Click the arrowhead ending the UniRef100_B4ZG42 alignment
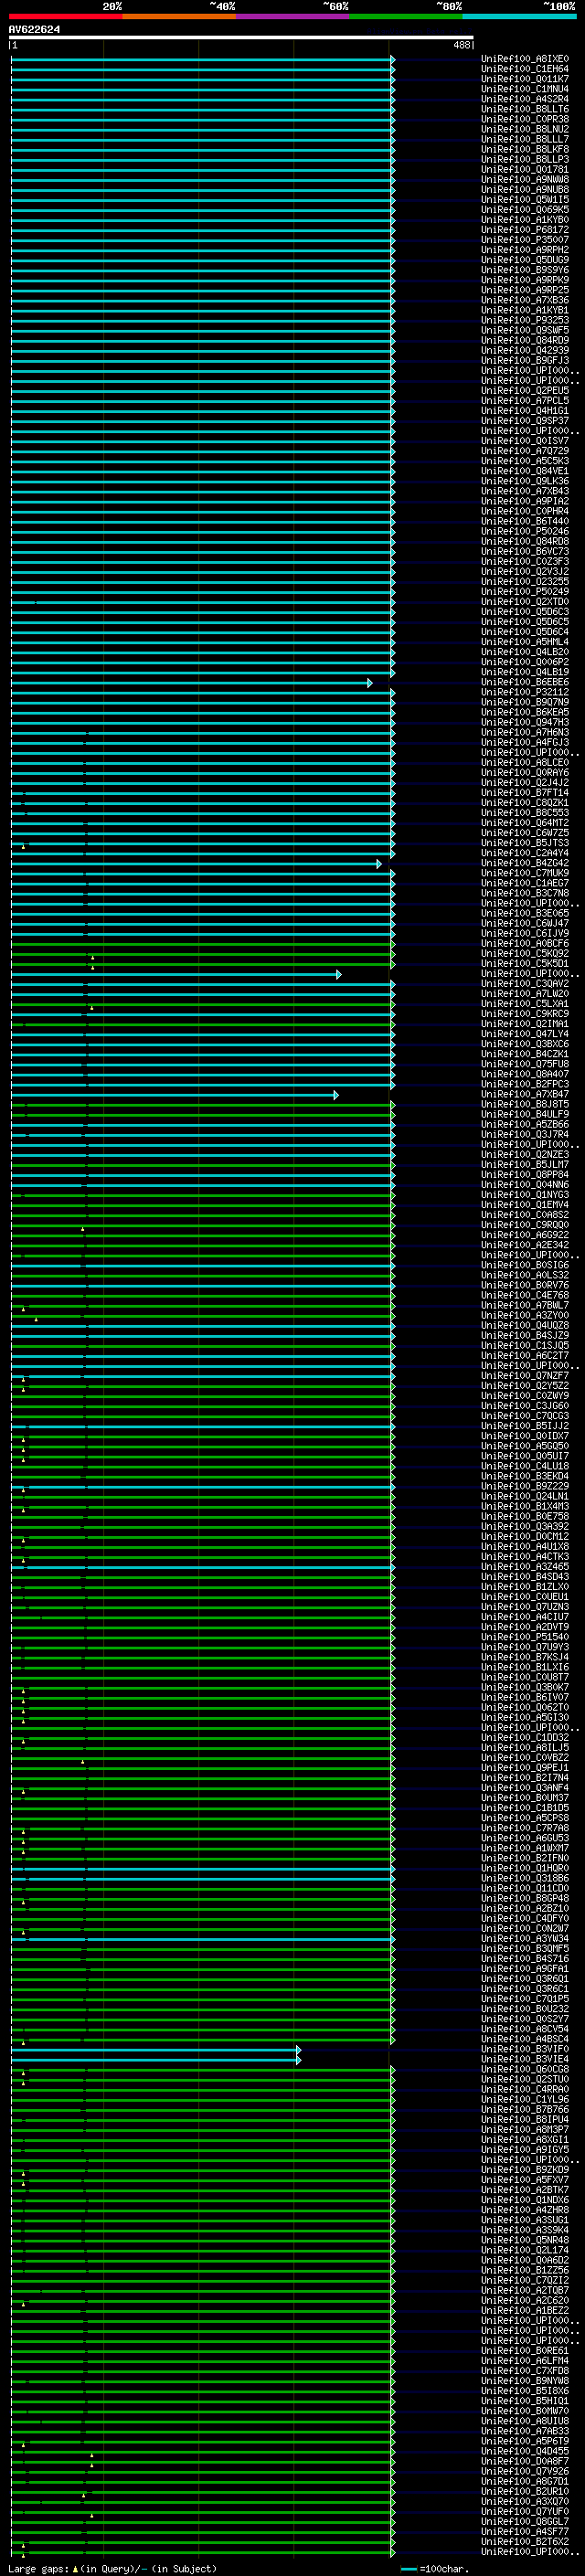Image resolution: width=585 pixels, height=2576 pixels. (x=378, y=864)
